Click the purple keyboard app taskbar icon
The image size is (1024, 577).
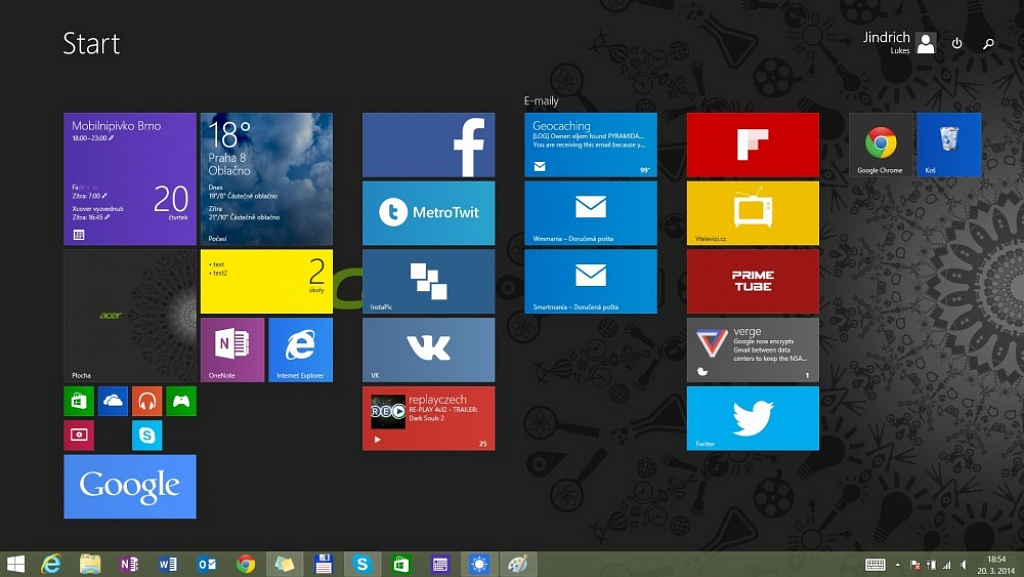pos(440,564)
